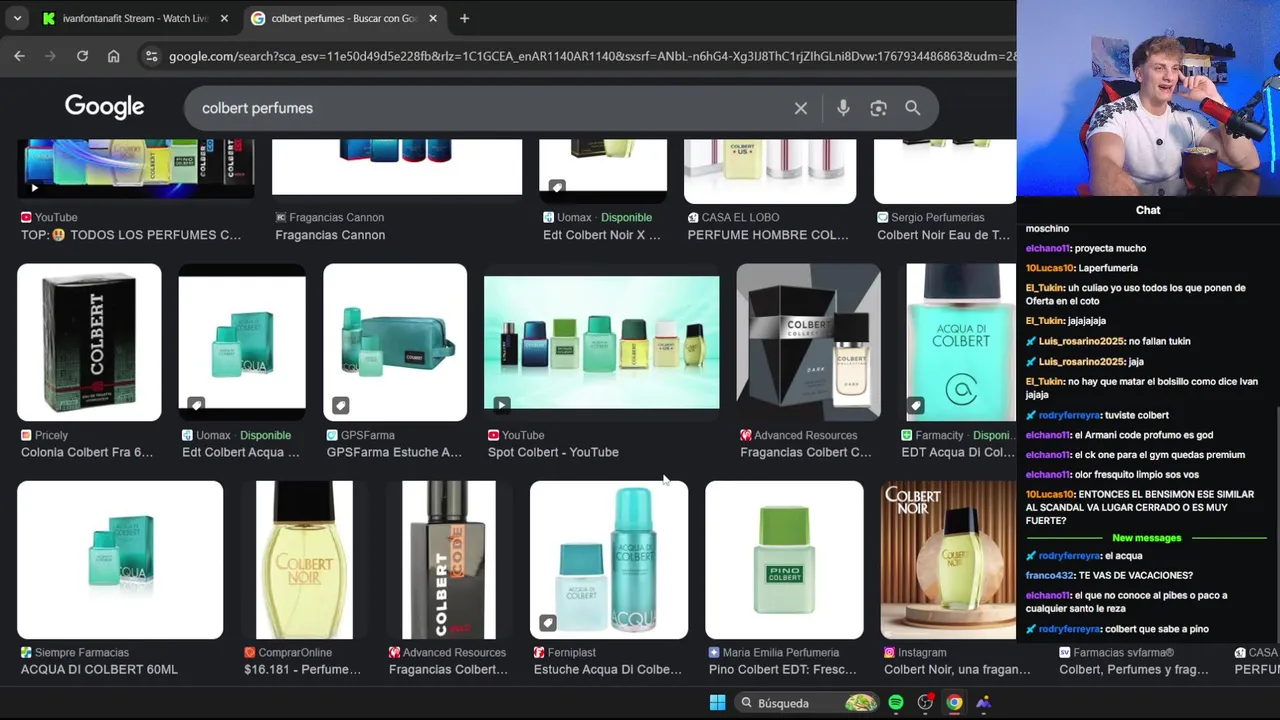Close the ivanfontanafit Stream tab
The image size is (1280, 720).
pyautogui.click(x=224, y=18)
